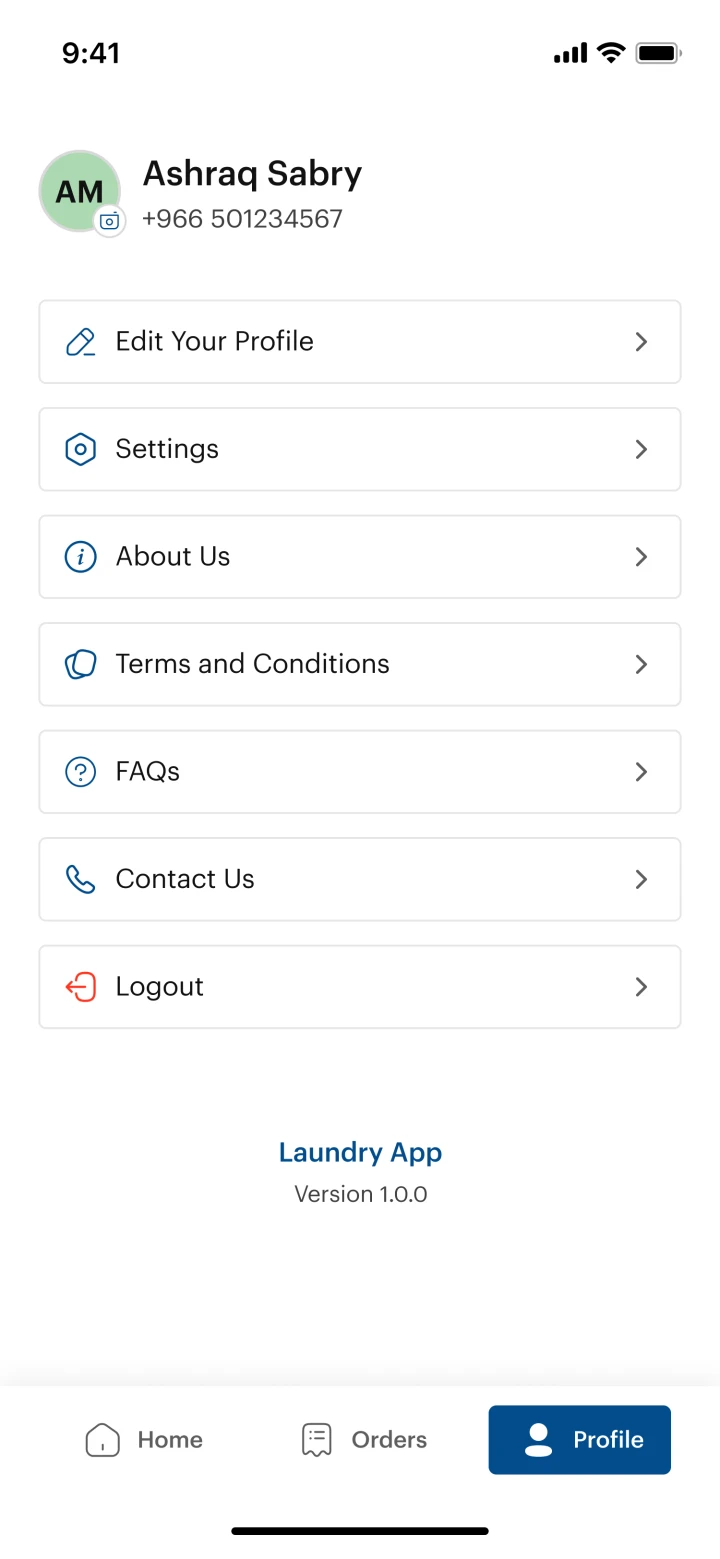Screen dimensions: 720x1559
Task: Tap the AM profile avatar
Action: click(77, 189)
